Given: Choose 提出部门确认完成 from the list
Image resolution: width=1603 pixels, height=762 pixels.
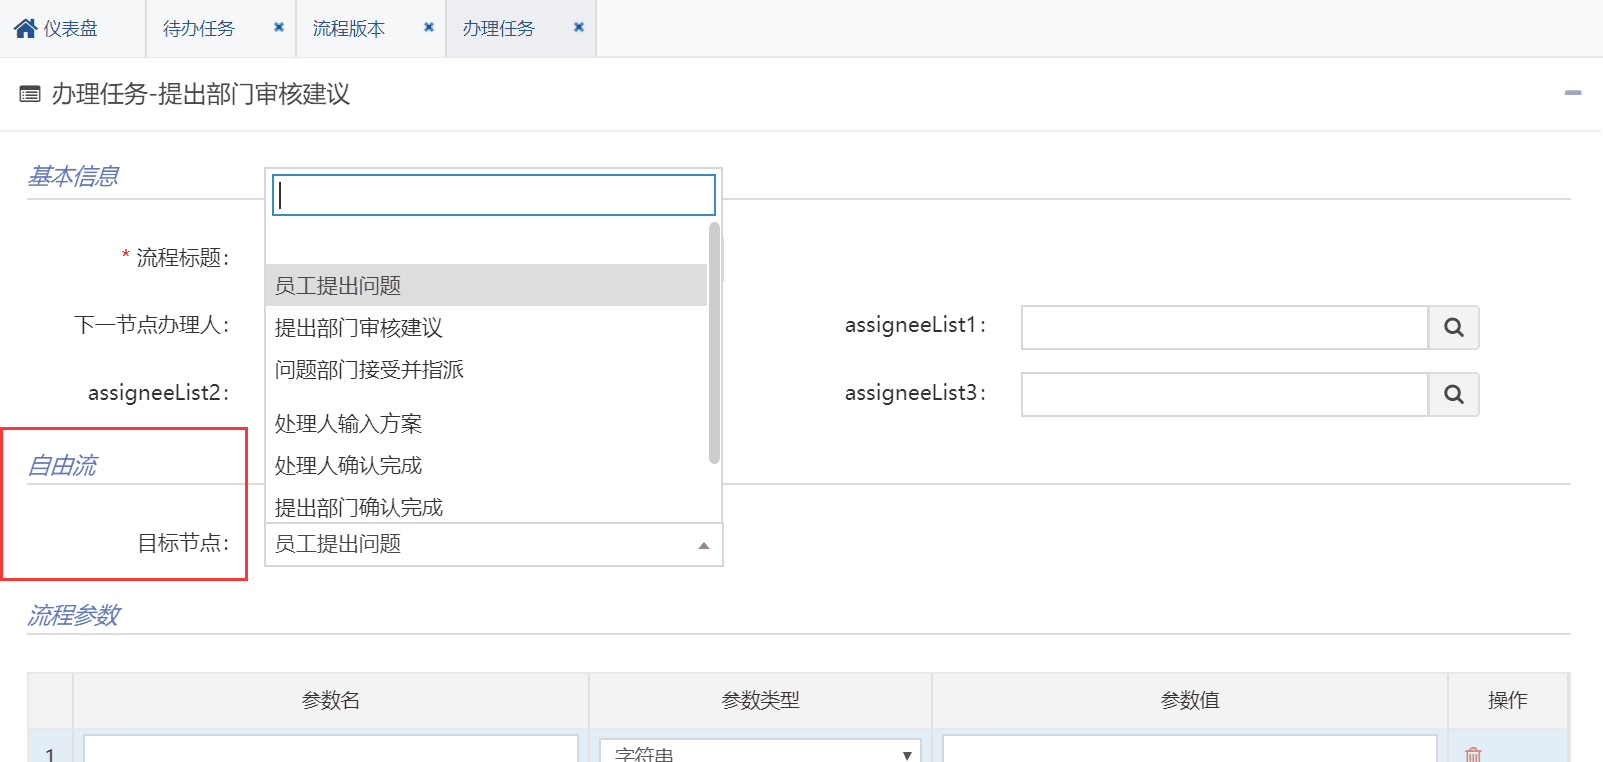Looking at the screenshot, I should [x=486, y=507].
